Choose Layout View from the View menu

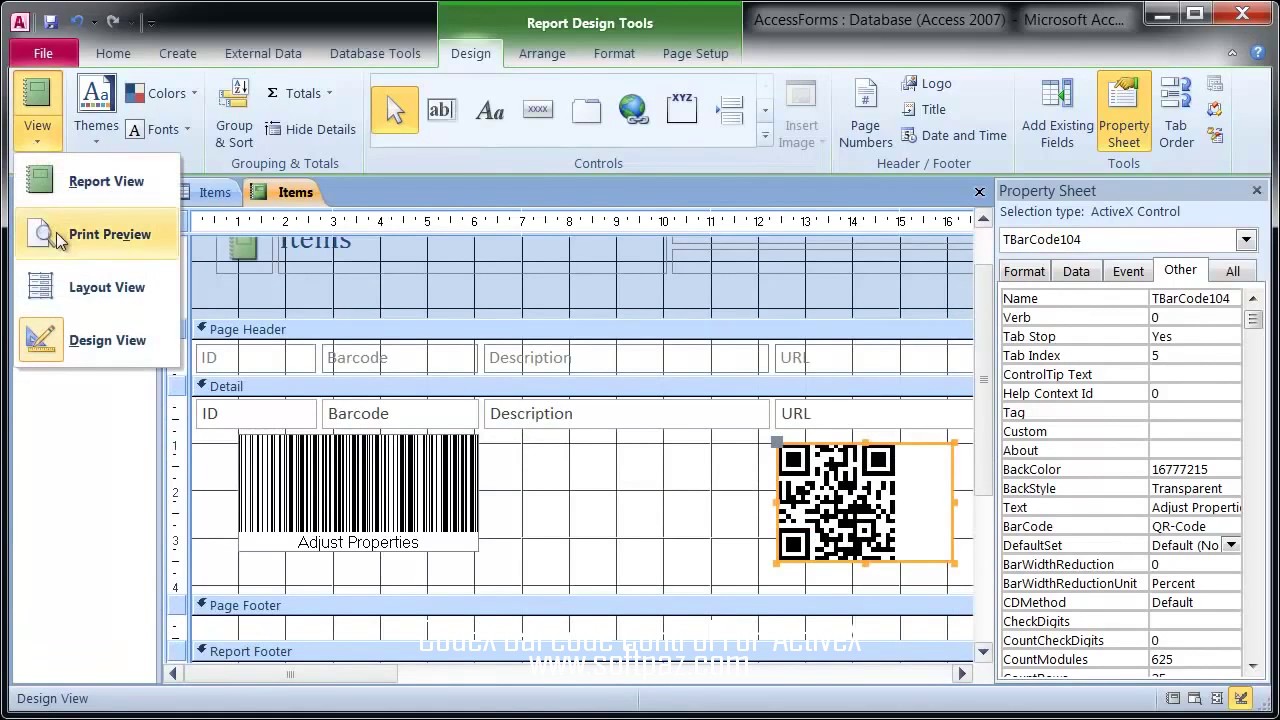[98, 287]
